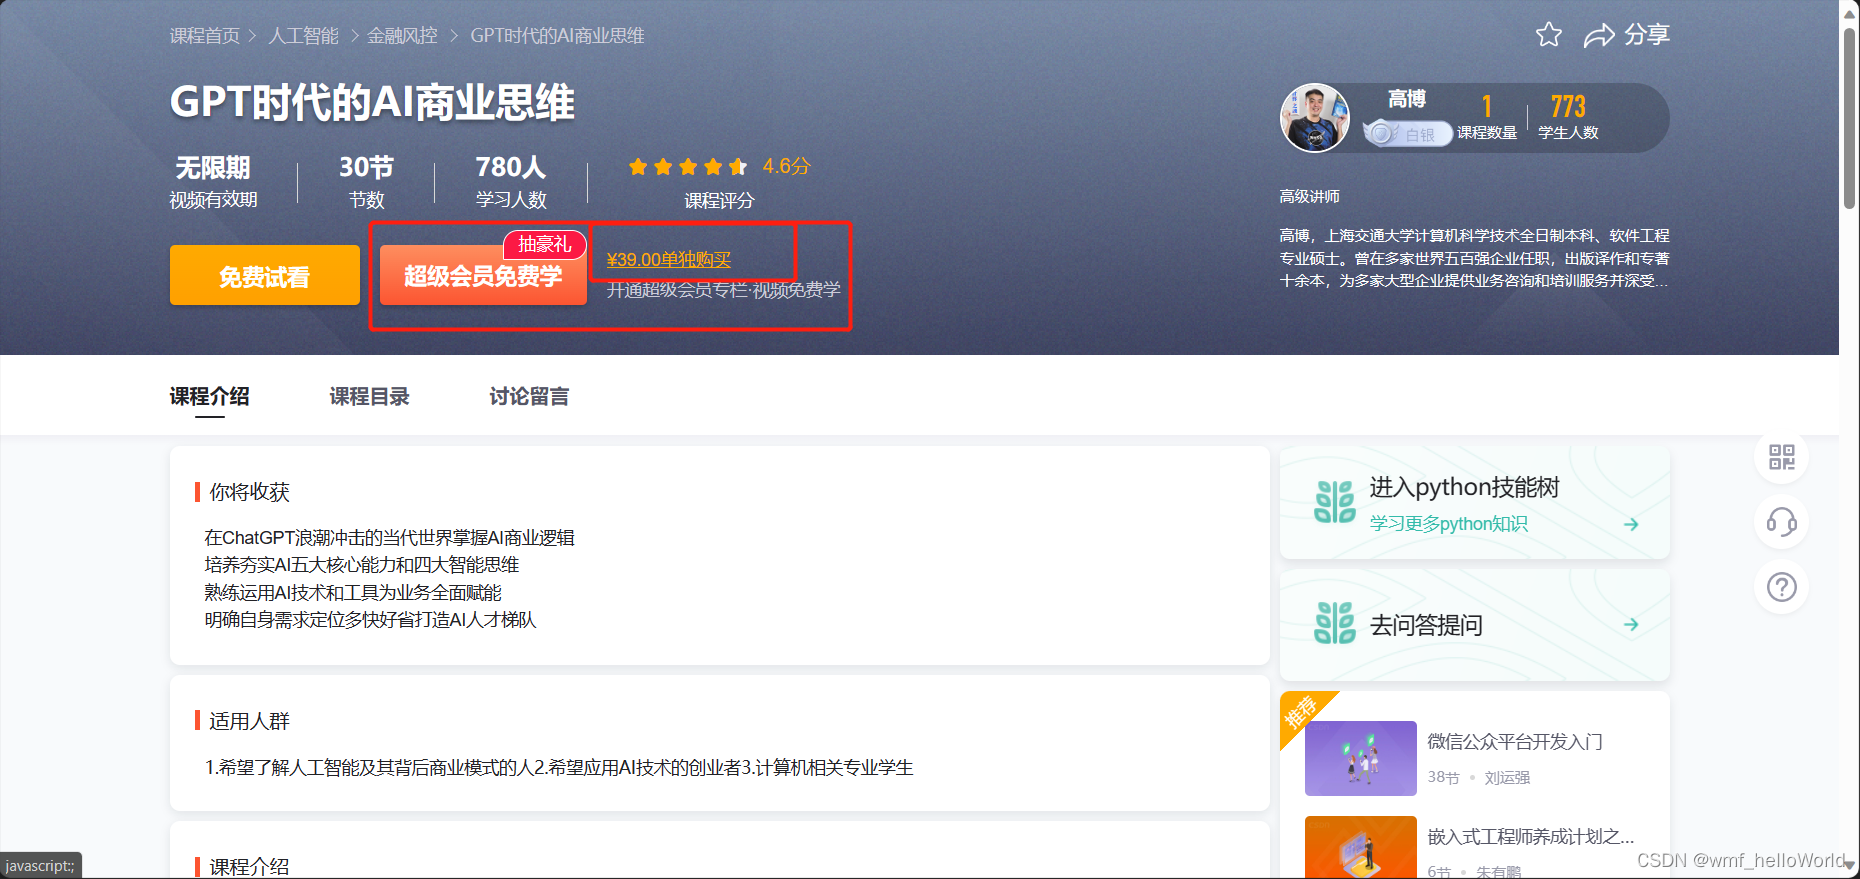Screen dimensions: 1860x879
Task: Click the 高级讲师 label
Action: point(1309,197)
